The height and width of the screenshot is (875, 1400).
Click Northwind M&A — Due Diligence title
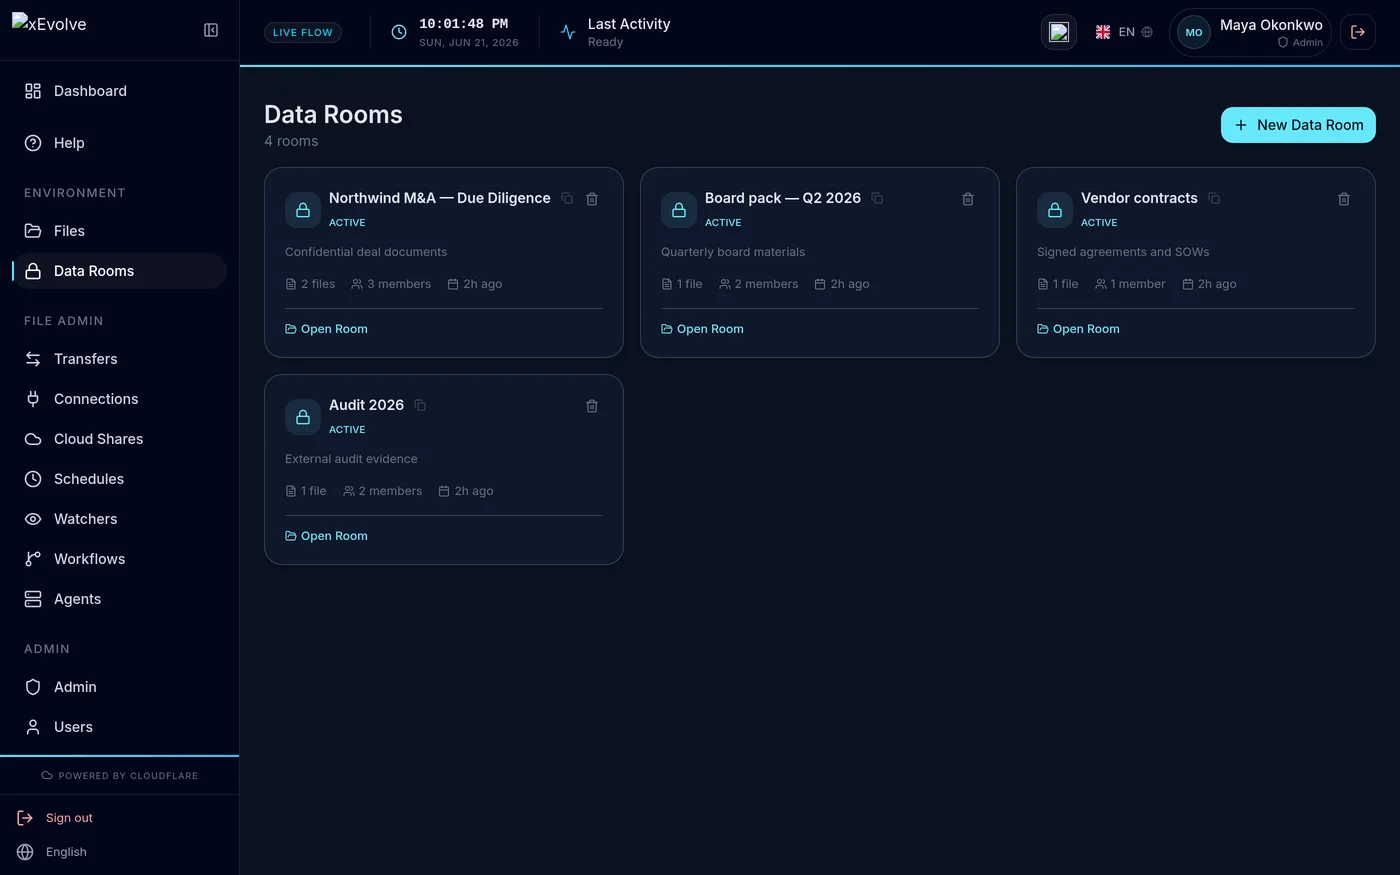[440, 198]
